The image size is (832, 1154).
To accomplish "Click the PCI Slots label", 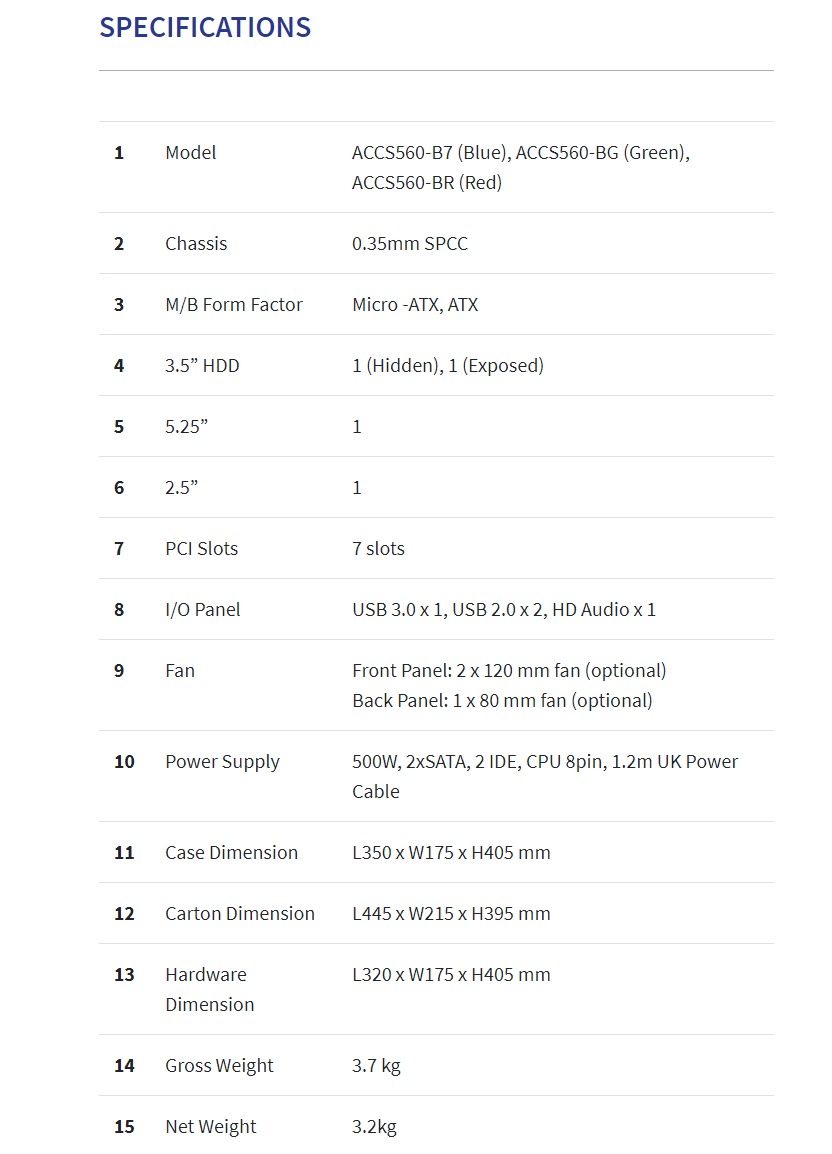I will [x=201, y=549].
